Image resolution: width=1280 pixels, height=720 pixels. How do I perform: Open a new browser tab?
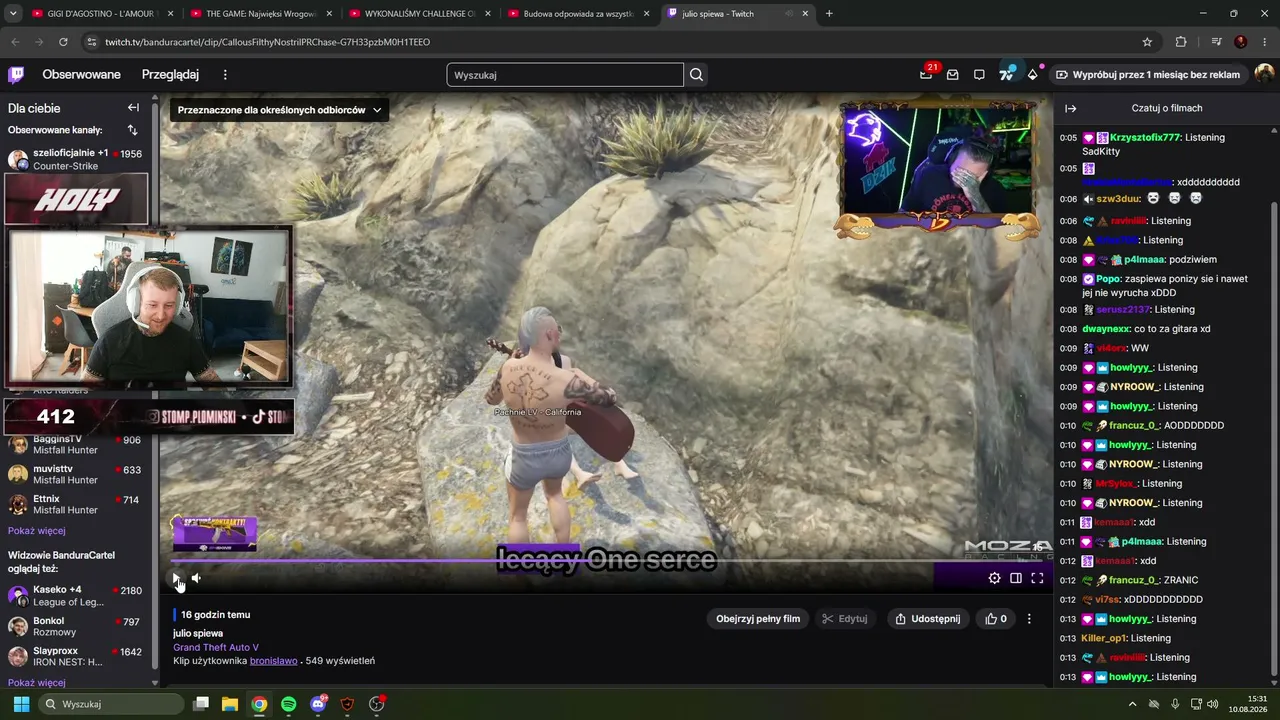(x=829, y=14)
